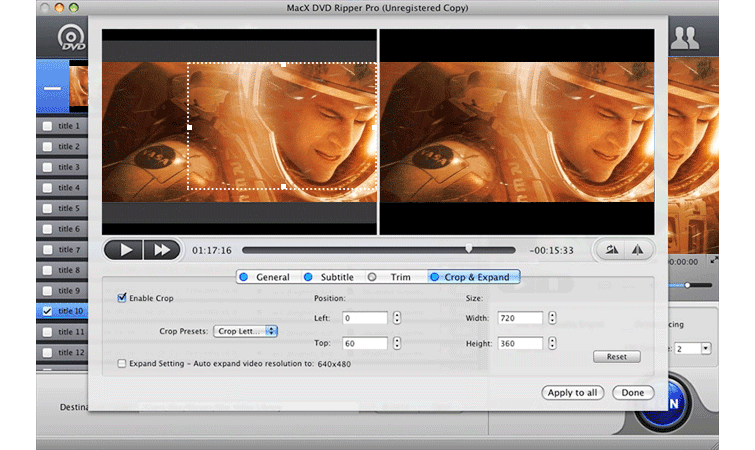Screen dimensions: 755x450
Task: Click the Left position stepper
Action: point(397,318)
